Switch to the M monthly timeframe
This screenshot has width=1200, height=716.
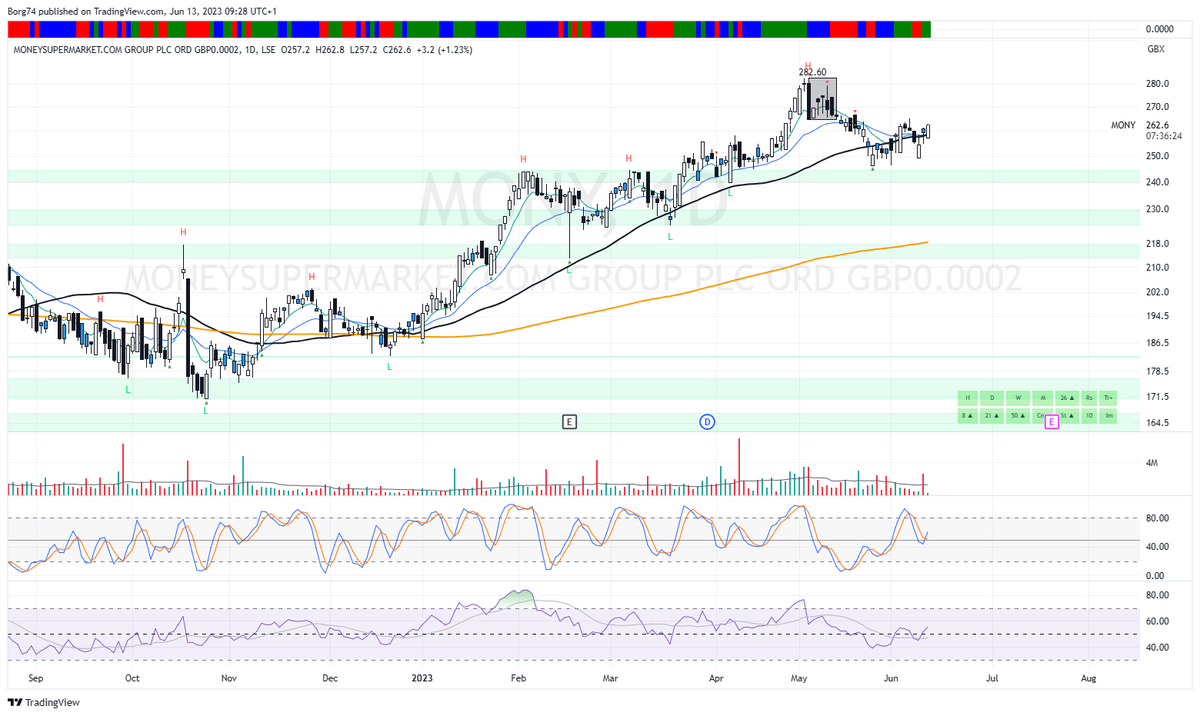[x=1043, y=397]
